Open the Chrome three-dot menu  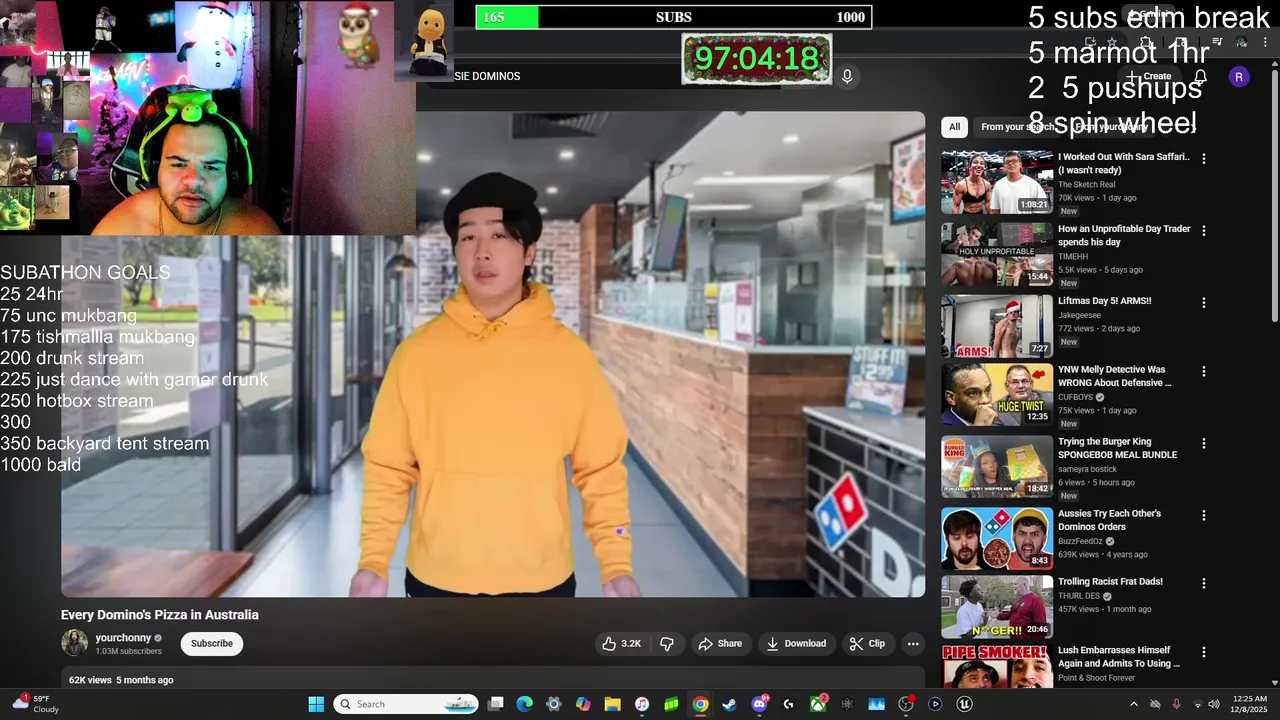pyautogui.click(x=1265, y=43)
